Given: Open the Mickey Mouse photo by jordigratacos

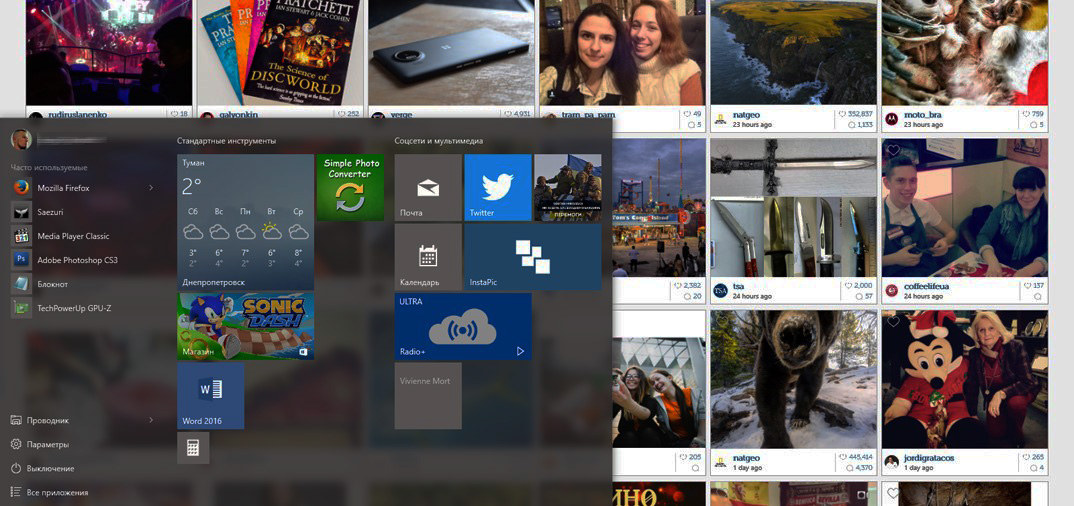Looking at the screenshot, I should coord(965,379).
